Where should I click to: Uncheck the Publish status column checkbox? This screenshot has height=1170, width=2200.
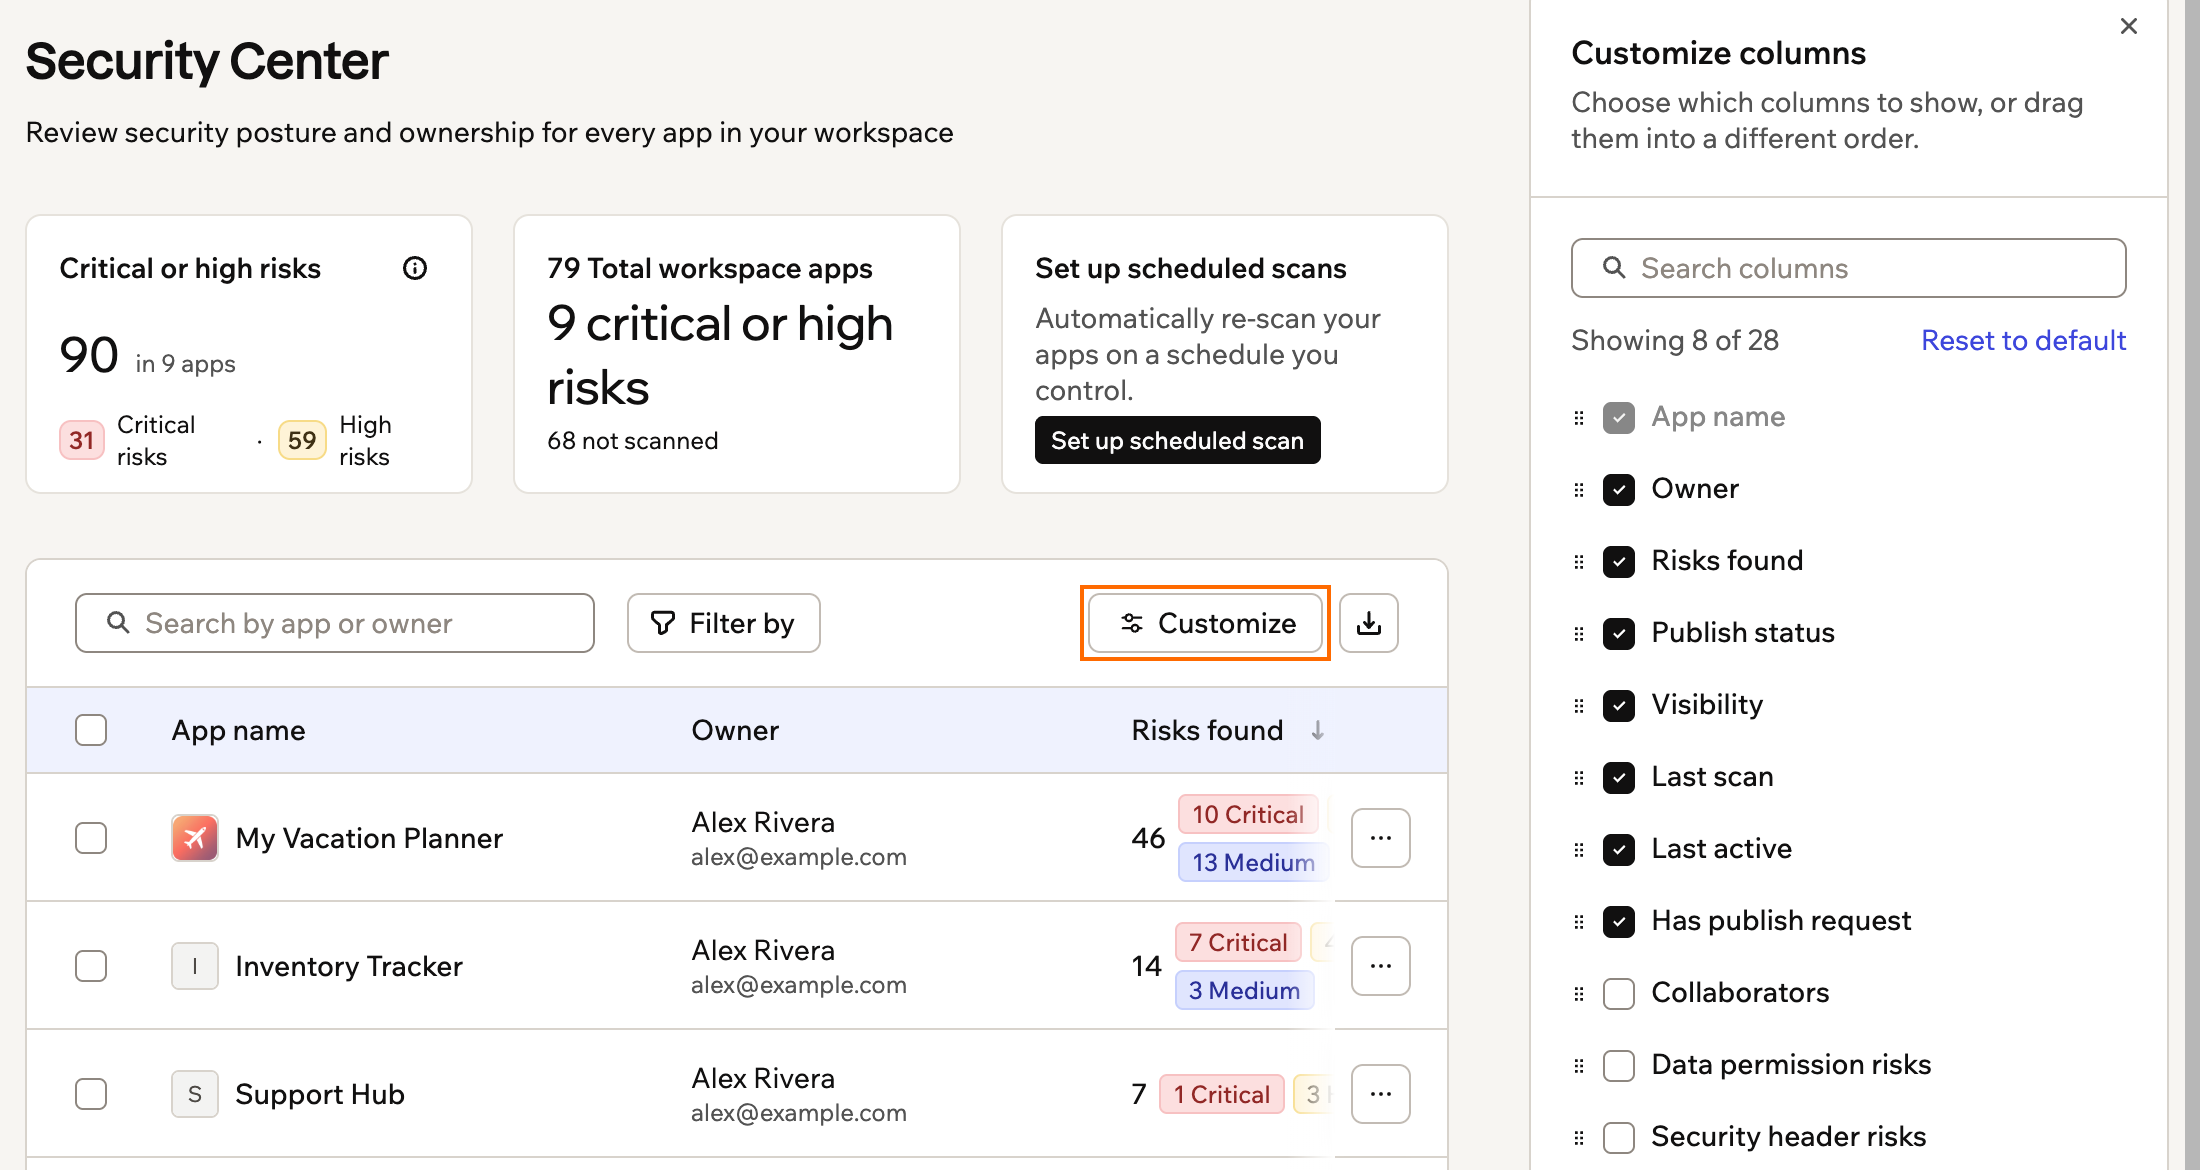point(1619,634)
